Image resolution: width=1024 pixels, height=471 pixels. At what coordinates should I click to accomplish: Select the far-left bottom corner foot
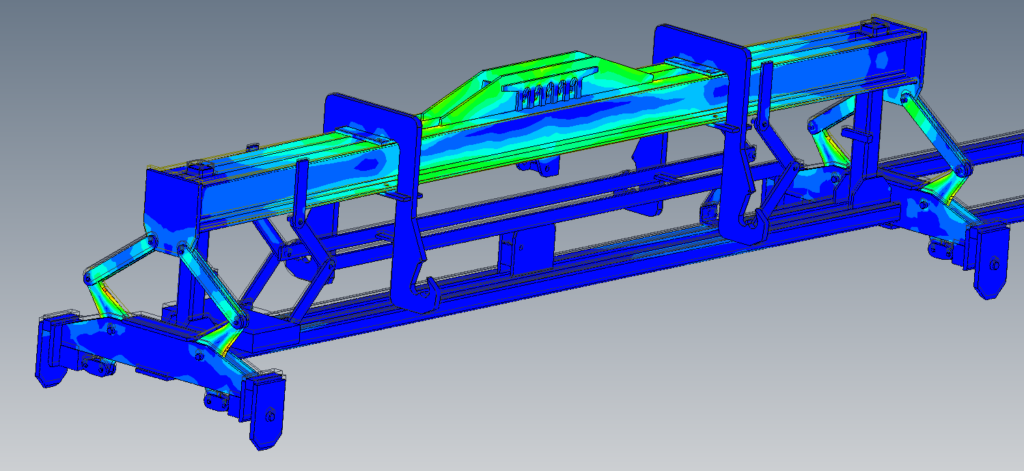point(50,350)
